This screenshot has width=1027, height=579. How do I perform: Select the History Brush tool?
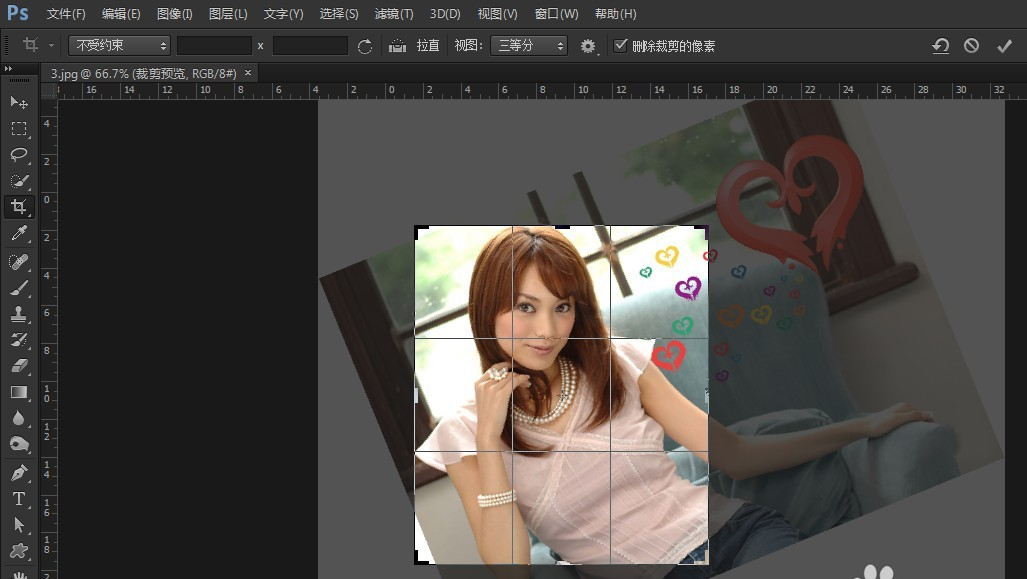19,340
